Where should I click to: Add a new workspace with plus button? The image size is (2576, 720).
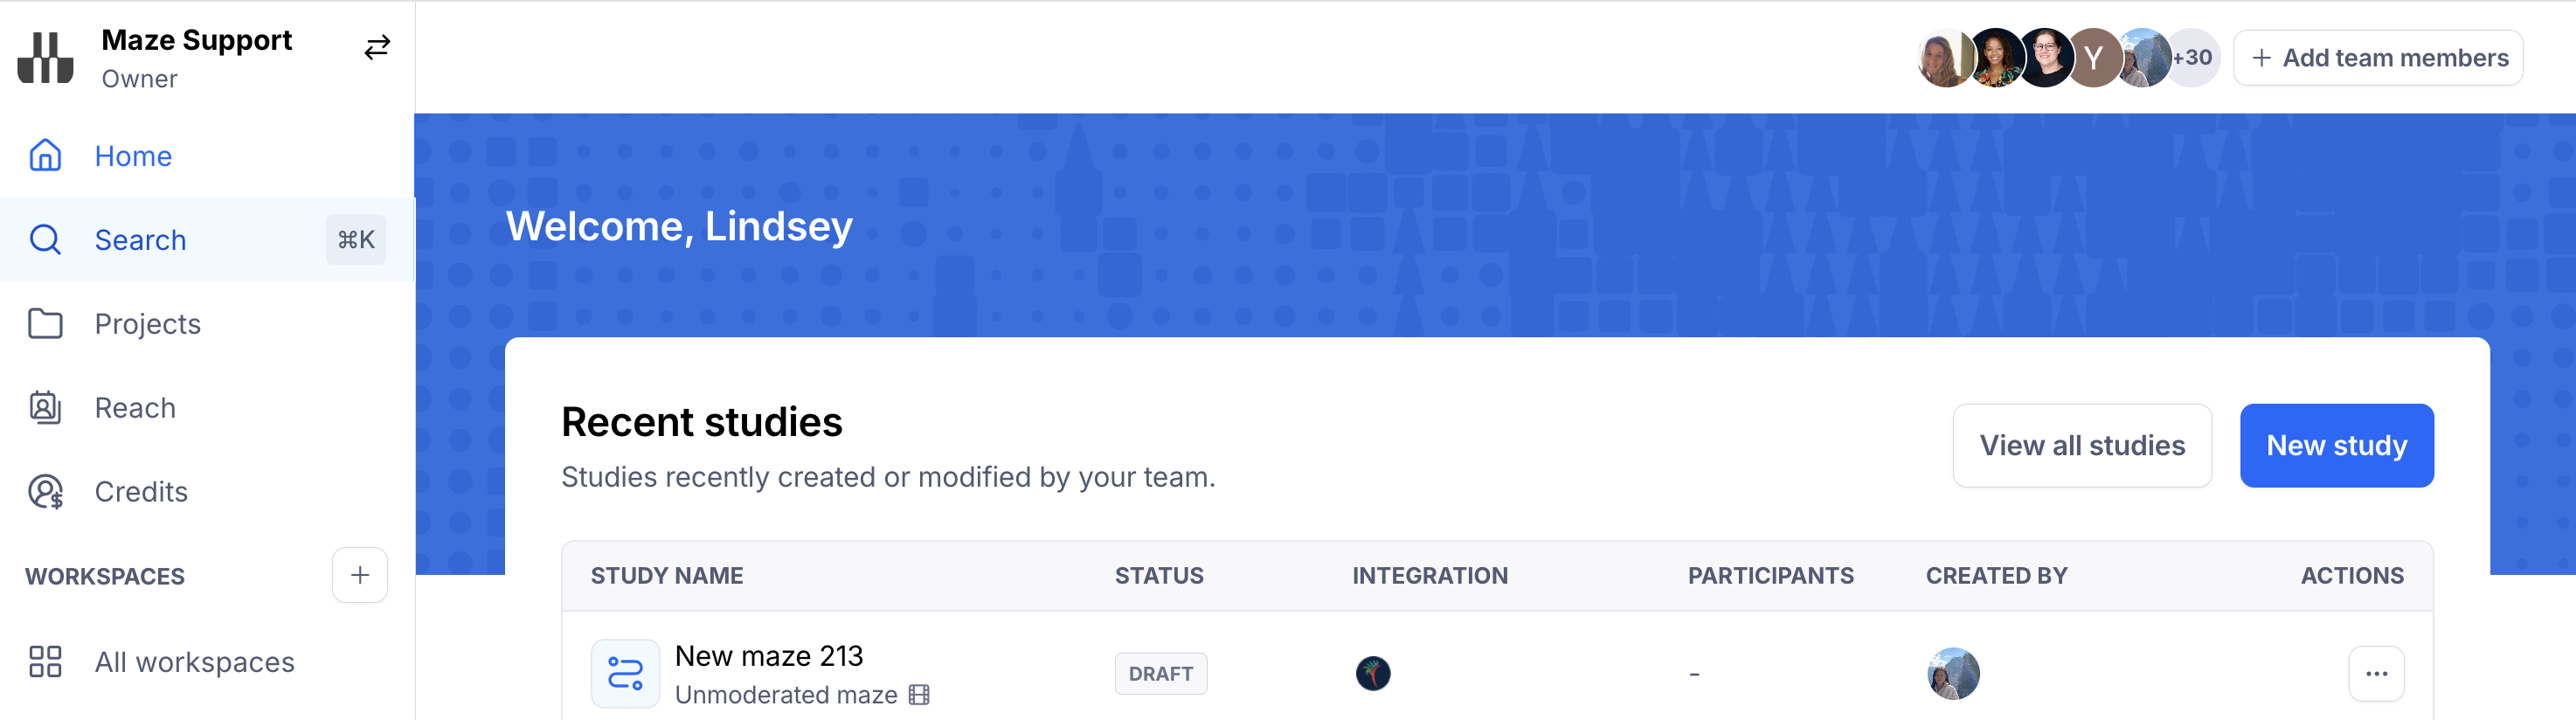tap(360, 575)
